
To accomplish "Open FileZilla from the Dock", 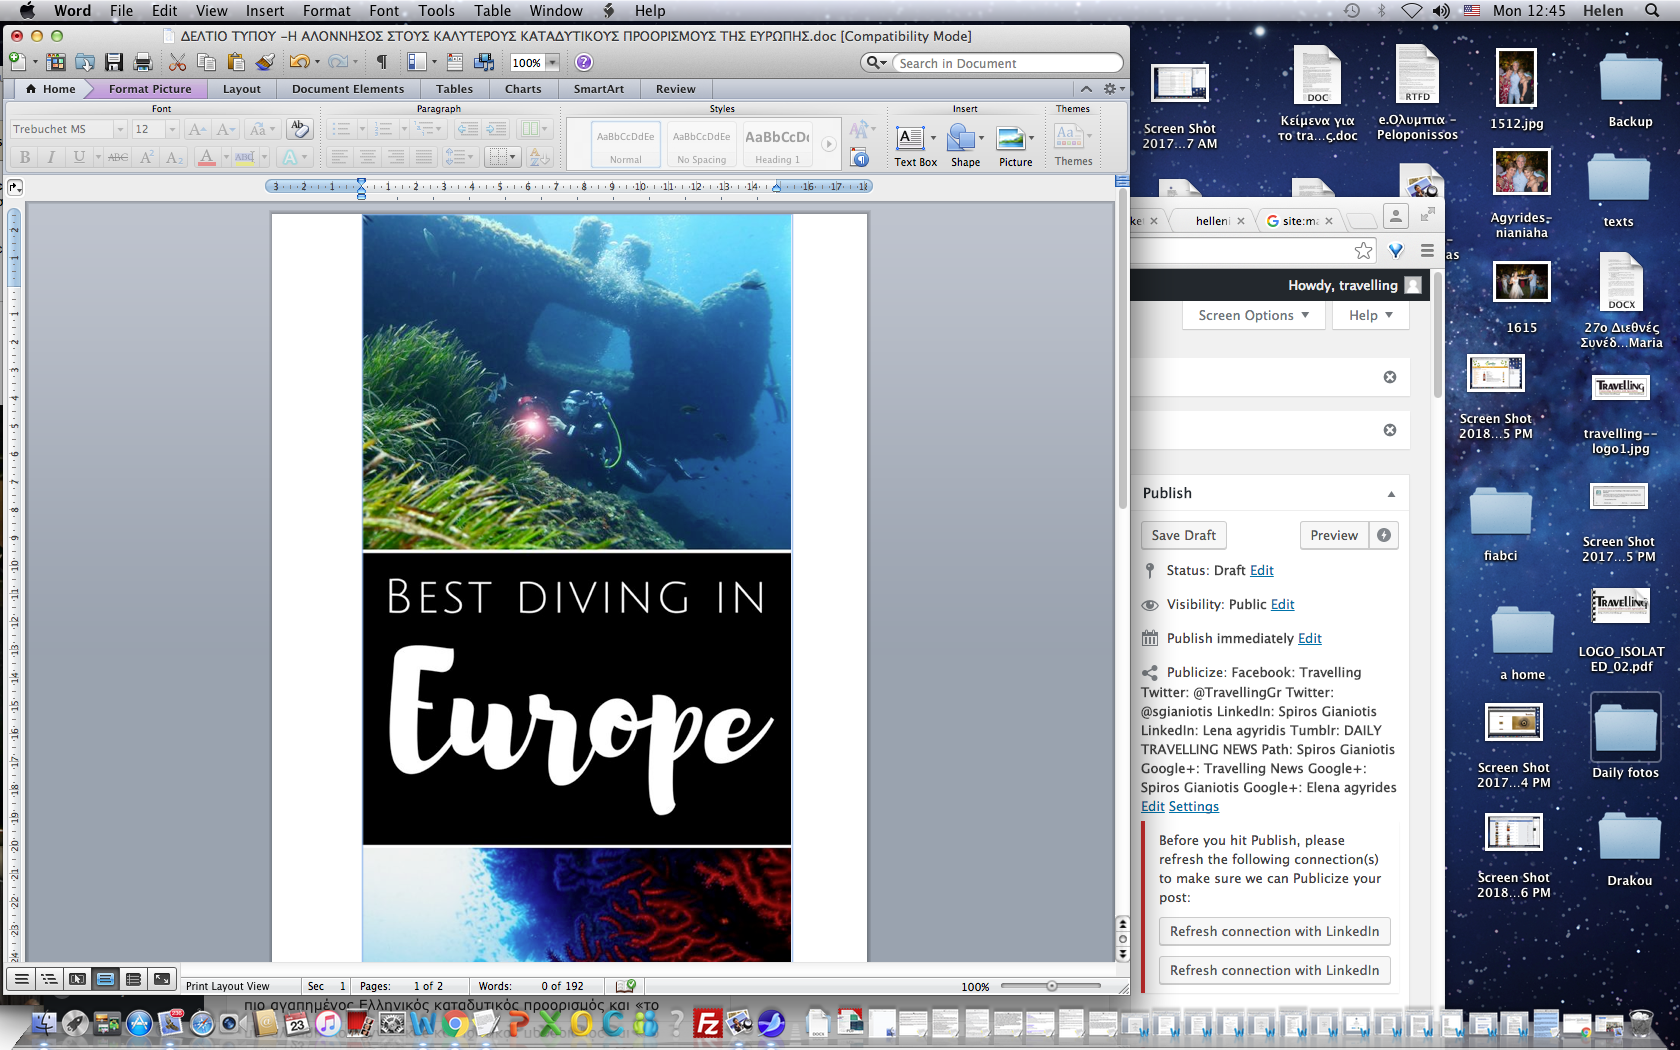I will [708, 1024].
